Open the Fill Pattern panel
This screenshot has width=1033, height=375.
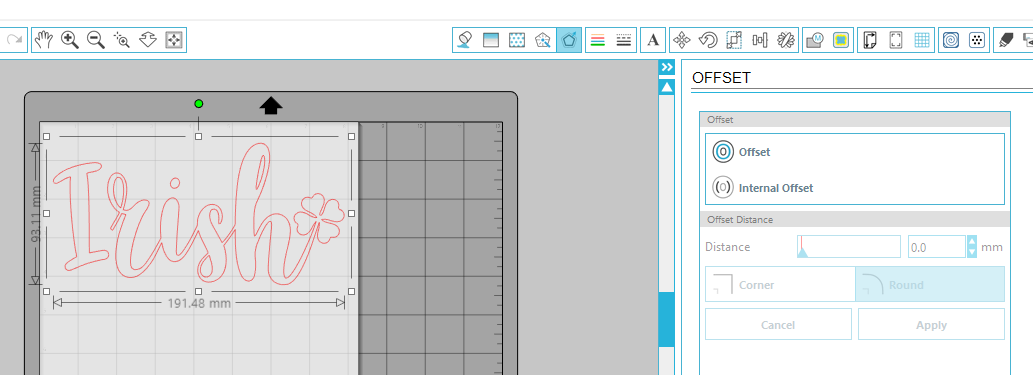pyautogui.click(x=517, y=40)
